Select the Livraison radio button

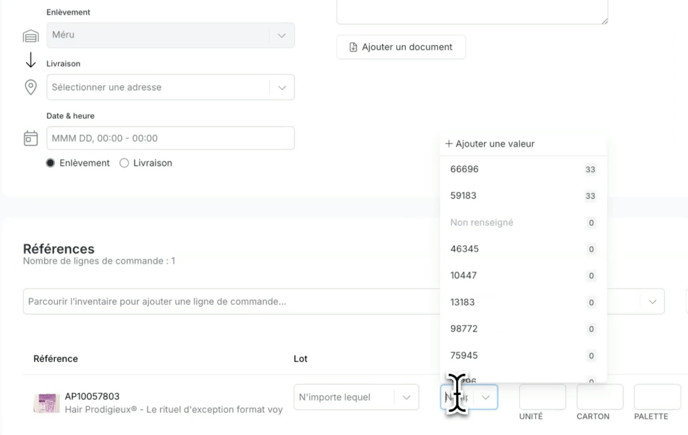click(x=124, y=163)
